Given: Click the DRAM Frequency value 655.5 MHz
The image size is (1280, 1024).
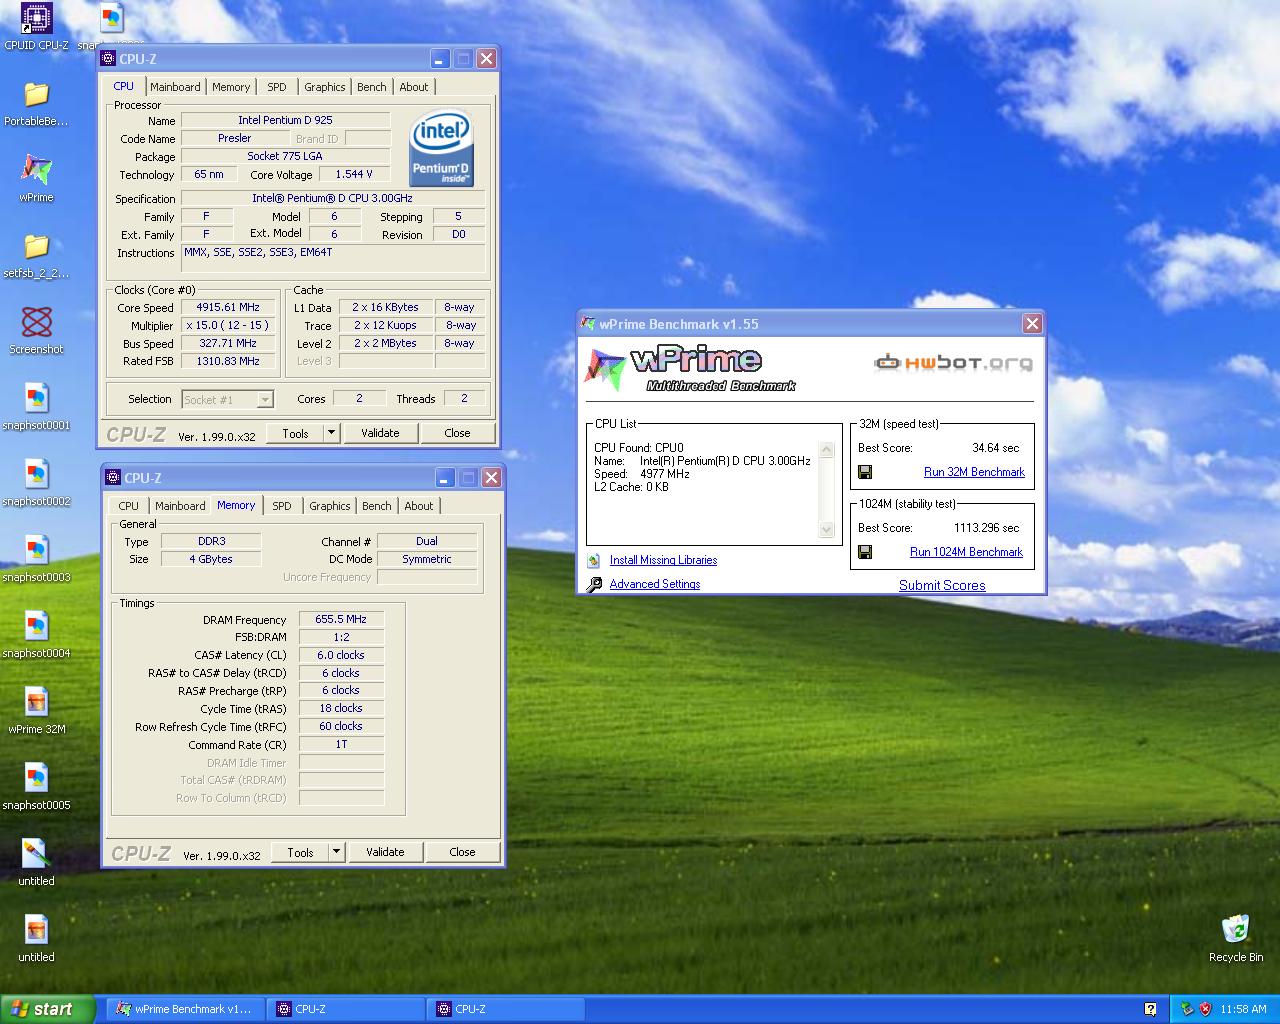Looking at the screenshot, I should (341, 619).
